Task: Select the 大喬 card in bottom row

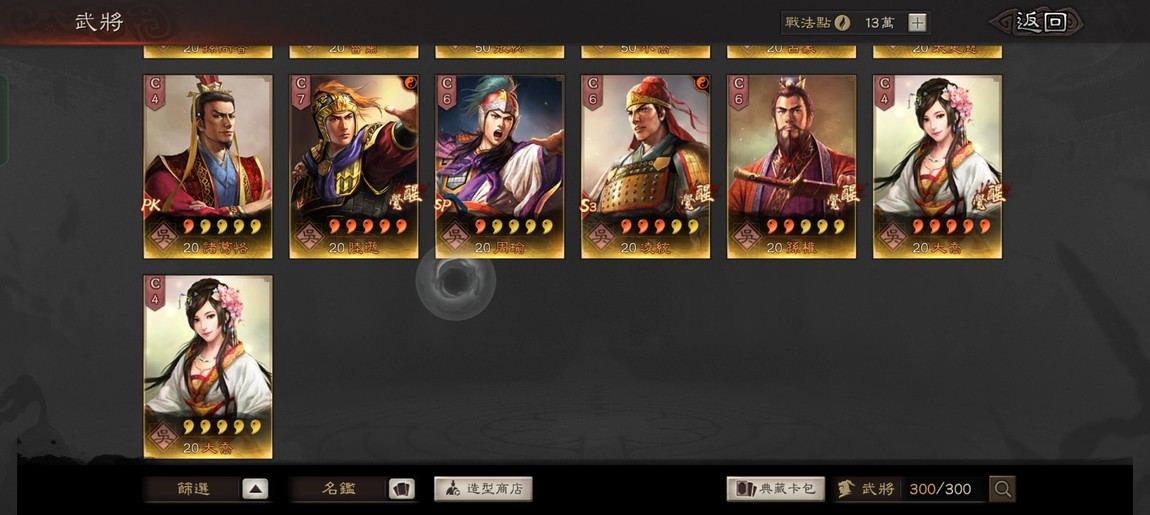Action: (x=208, y=367)
